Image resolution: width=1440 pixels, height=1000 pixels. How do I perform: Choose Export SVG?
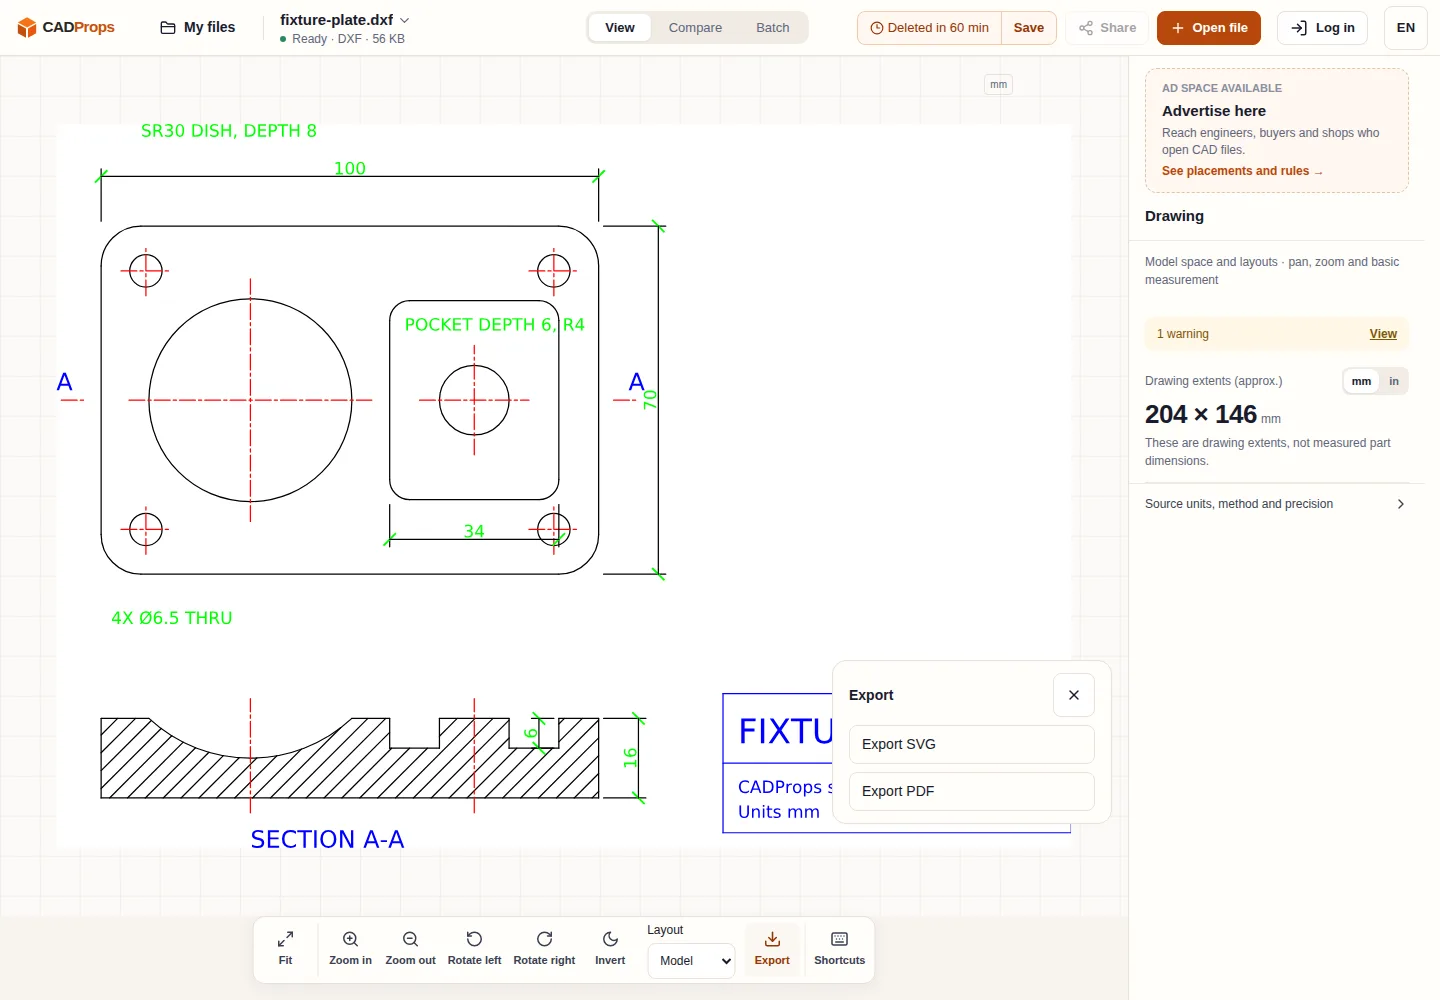point(972,744)
